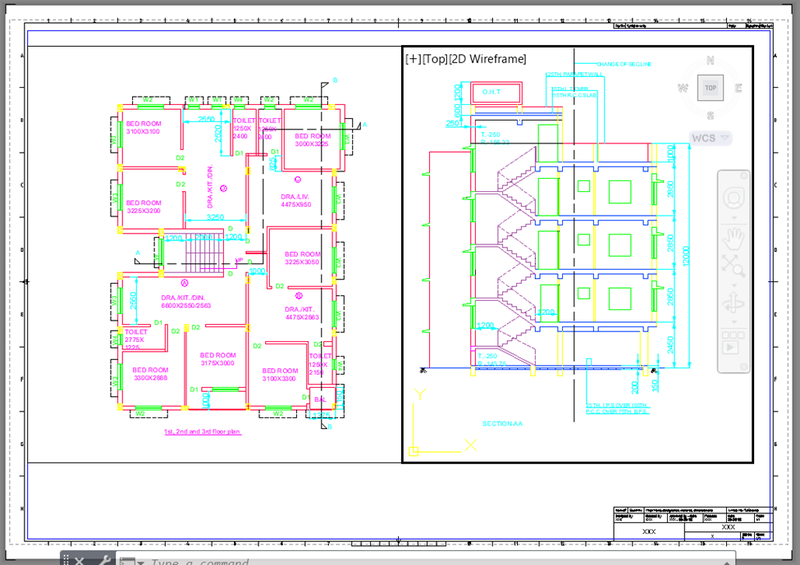Click the S compass direction on ViewCube
Screen dimensions: 800x565
pos(710,116)
